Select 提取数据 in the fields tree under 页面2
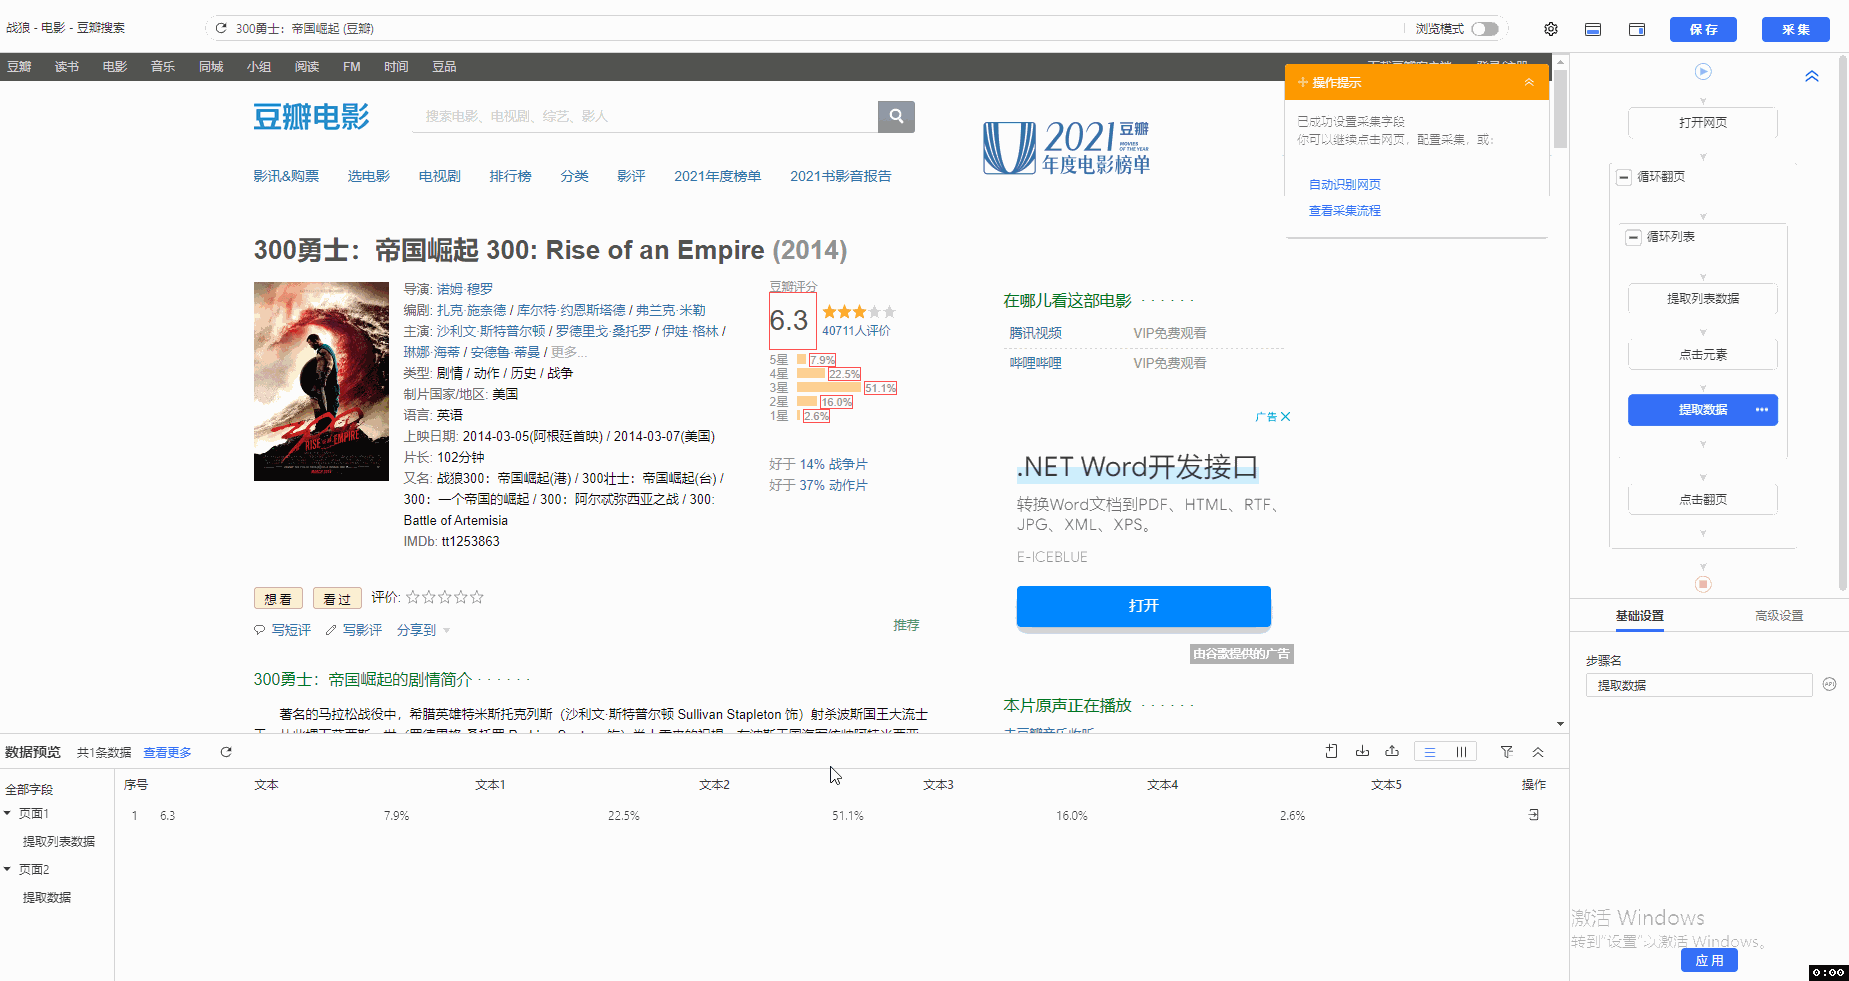Image resolution: width=1849 pixels, height=981 pixels. pyautogui.click(x=47, y=897)
